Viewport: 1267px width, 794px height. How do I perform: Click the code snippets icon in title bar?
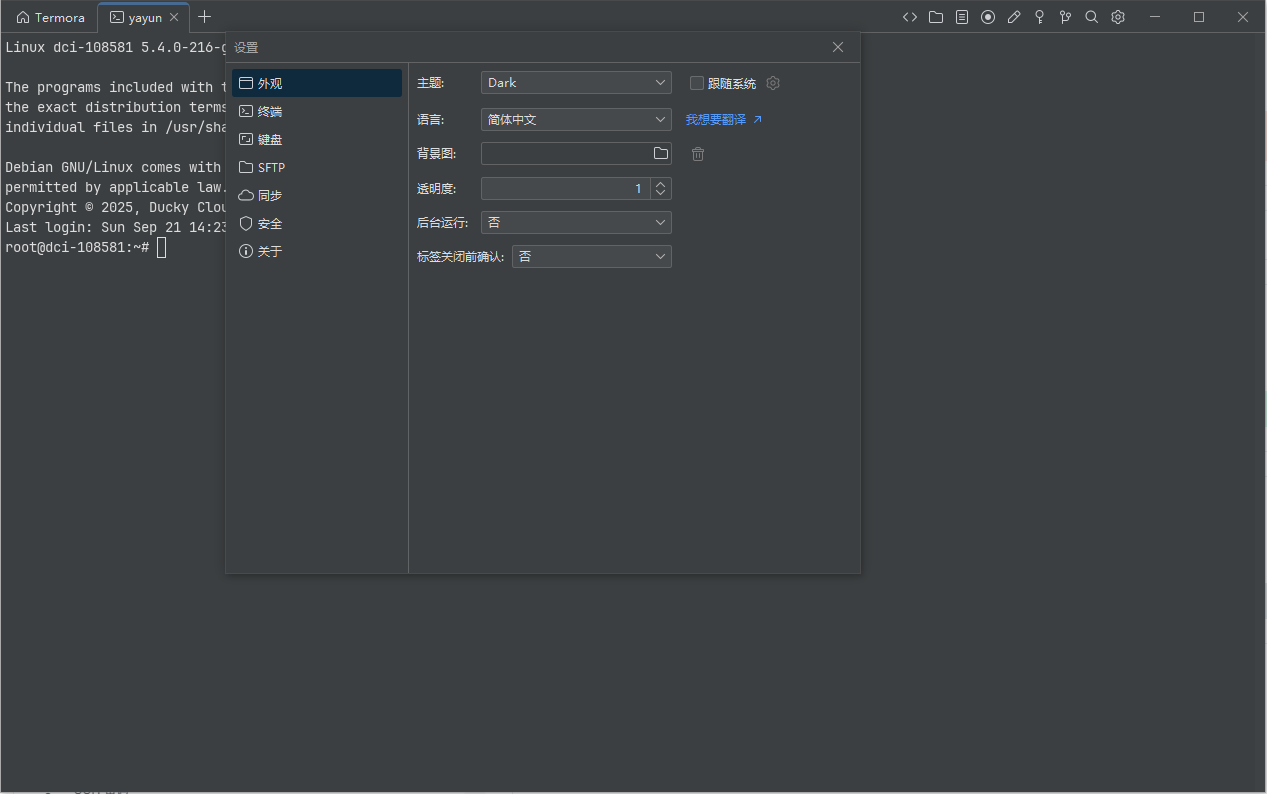coord(909,17)
